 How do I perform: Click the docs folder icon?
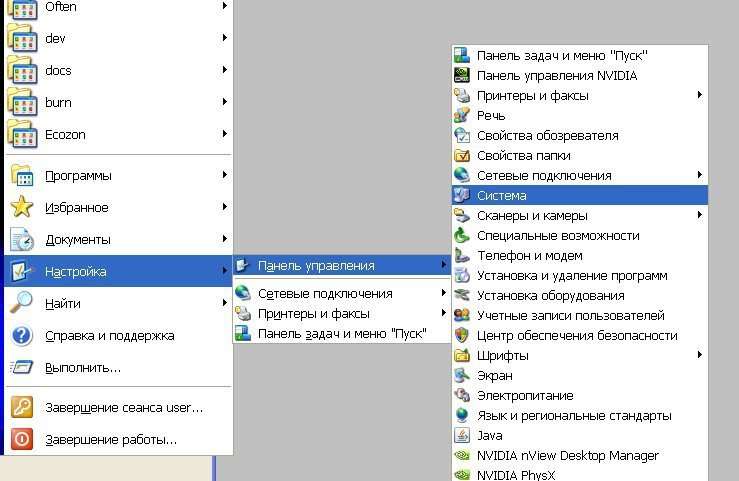point(22,71)
